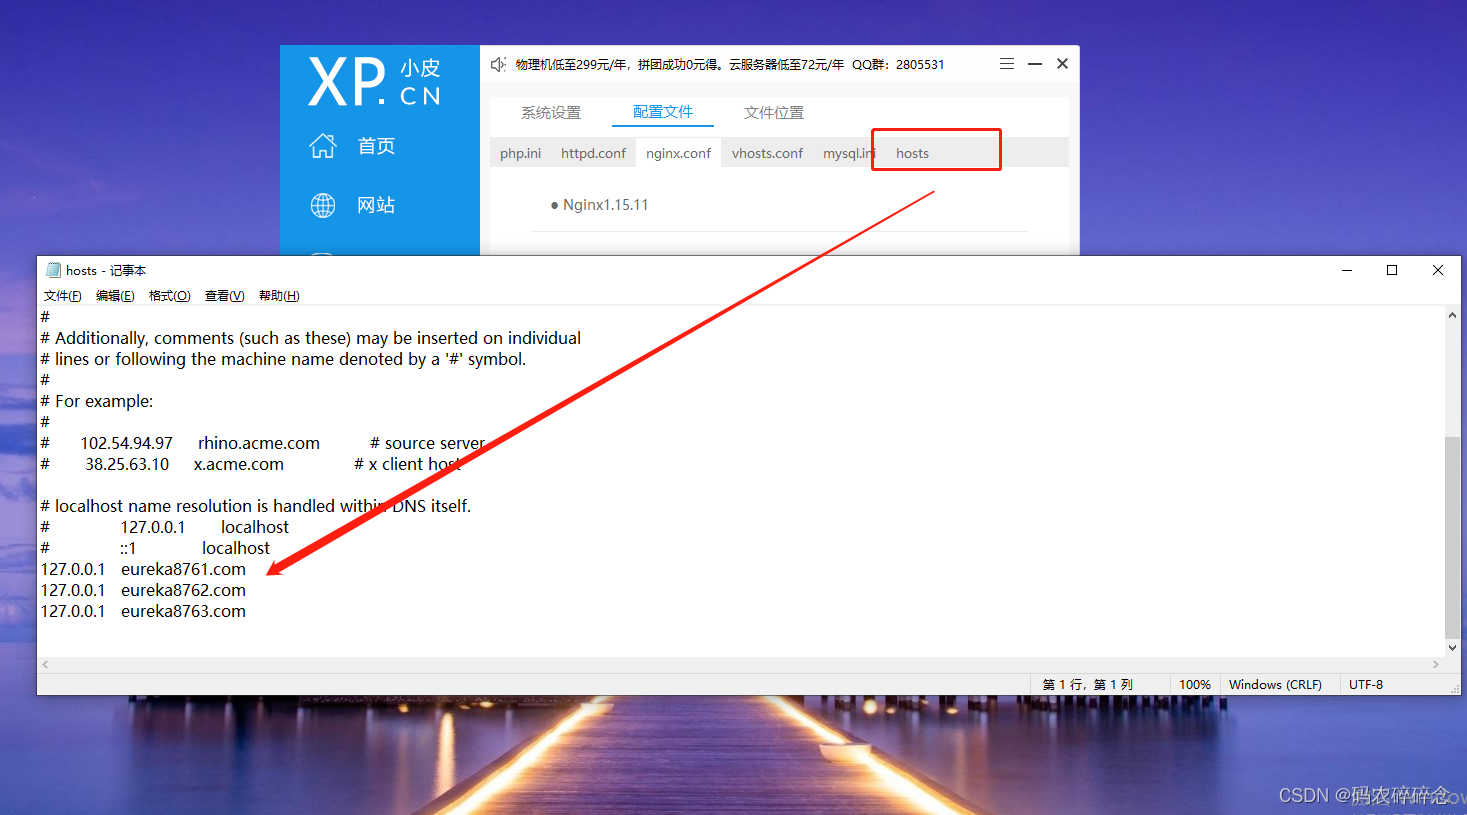1467x815 pixels.
Task: Click the vertical scrollbar thumb in Notepad
Action: [x=1452, y=537]
